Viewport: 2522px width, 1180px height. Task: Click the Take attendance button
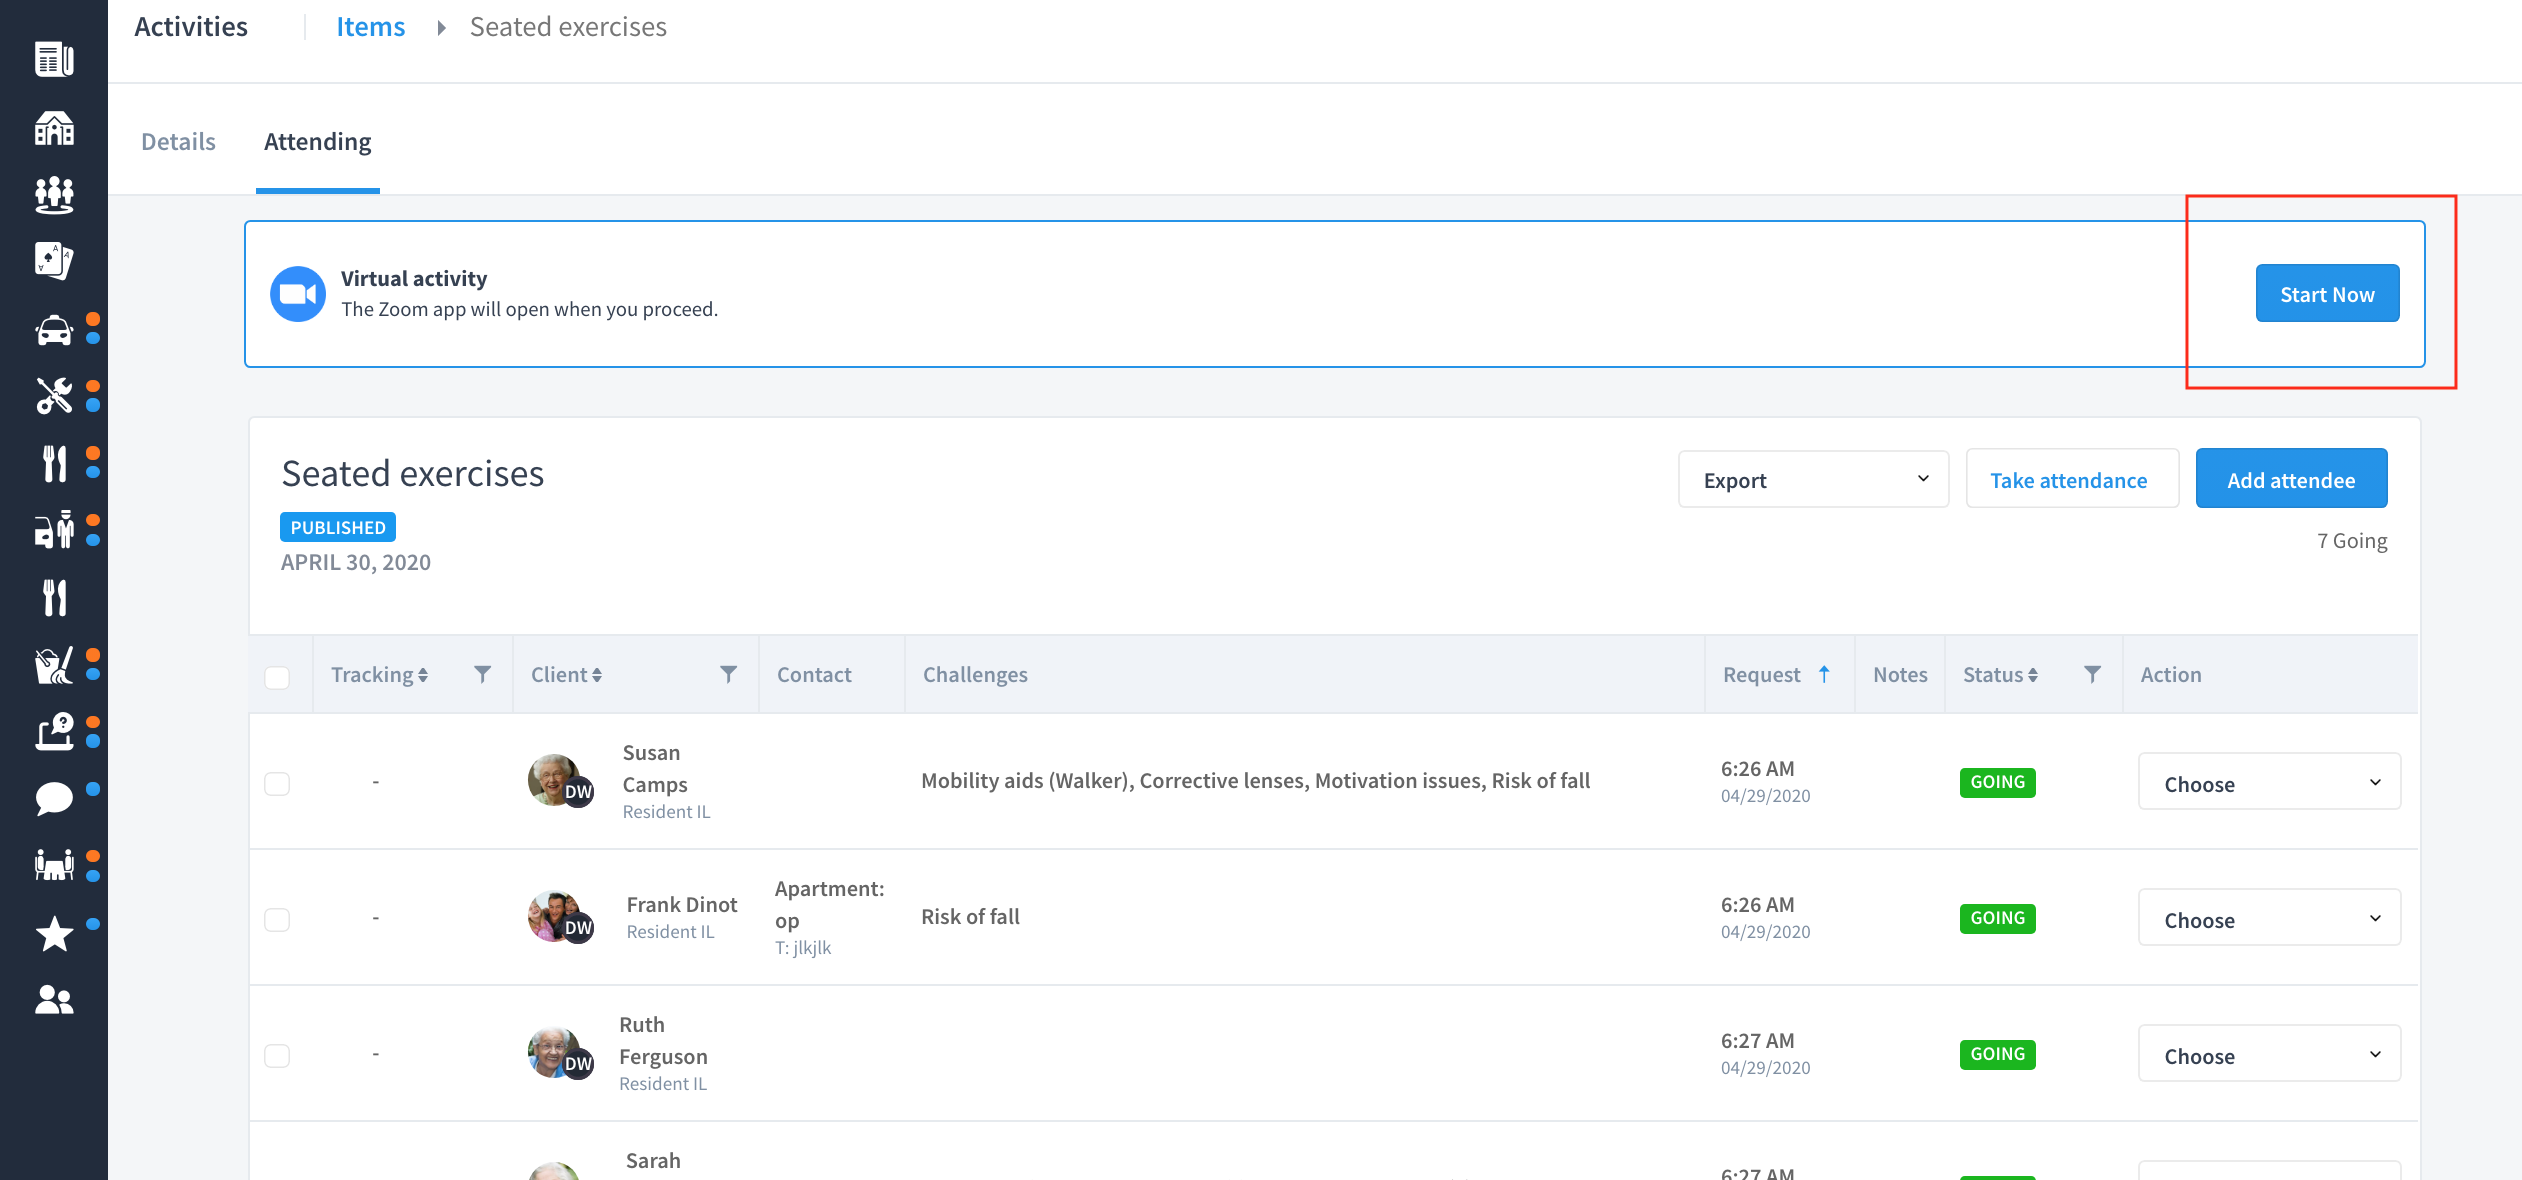pyautogui.click(x=2071, y=480)
